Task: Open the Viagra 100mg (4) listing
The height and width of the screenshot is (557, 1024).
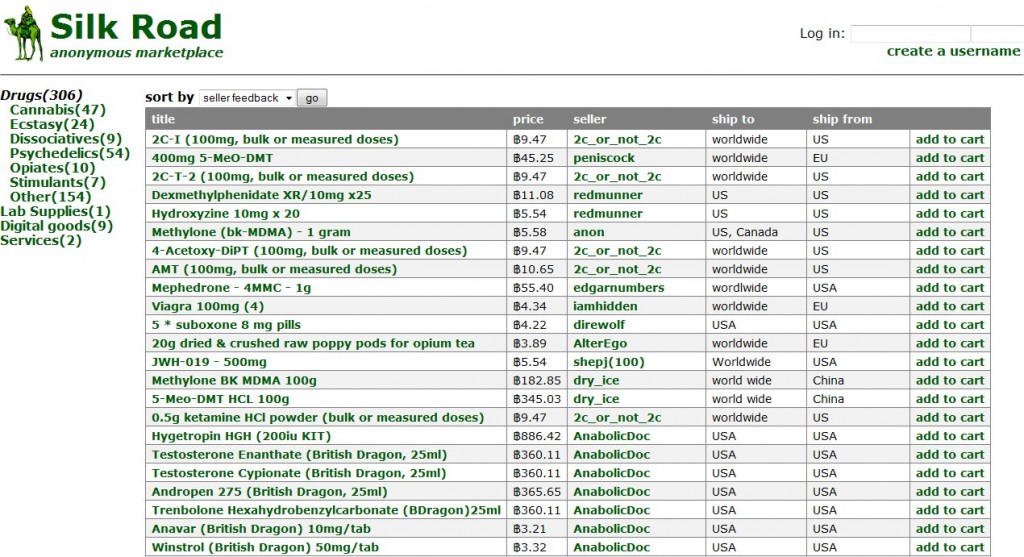Action: tap(208, 306)
